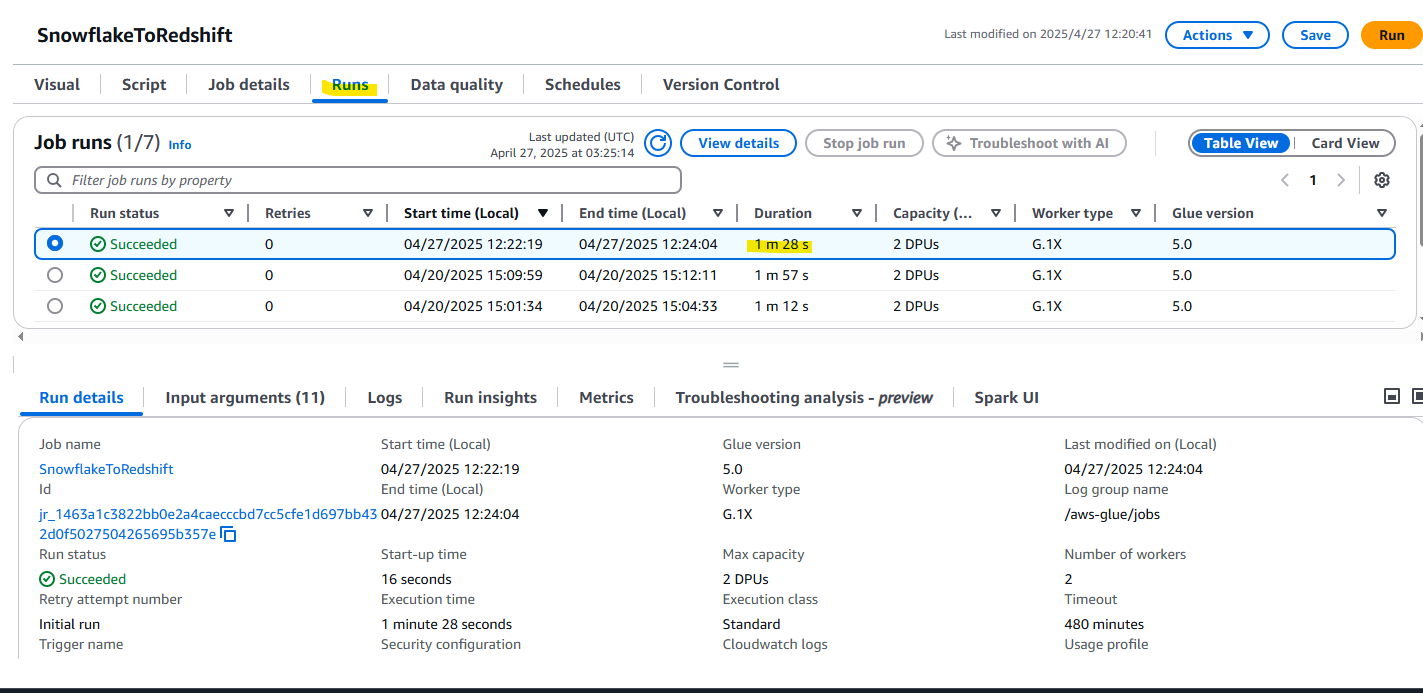Open the Job details tab
This screenshot has height=693, width=1423.
click(x=249, y=85)
